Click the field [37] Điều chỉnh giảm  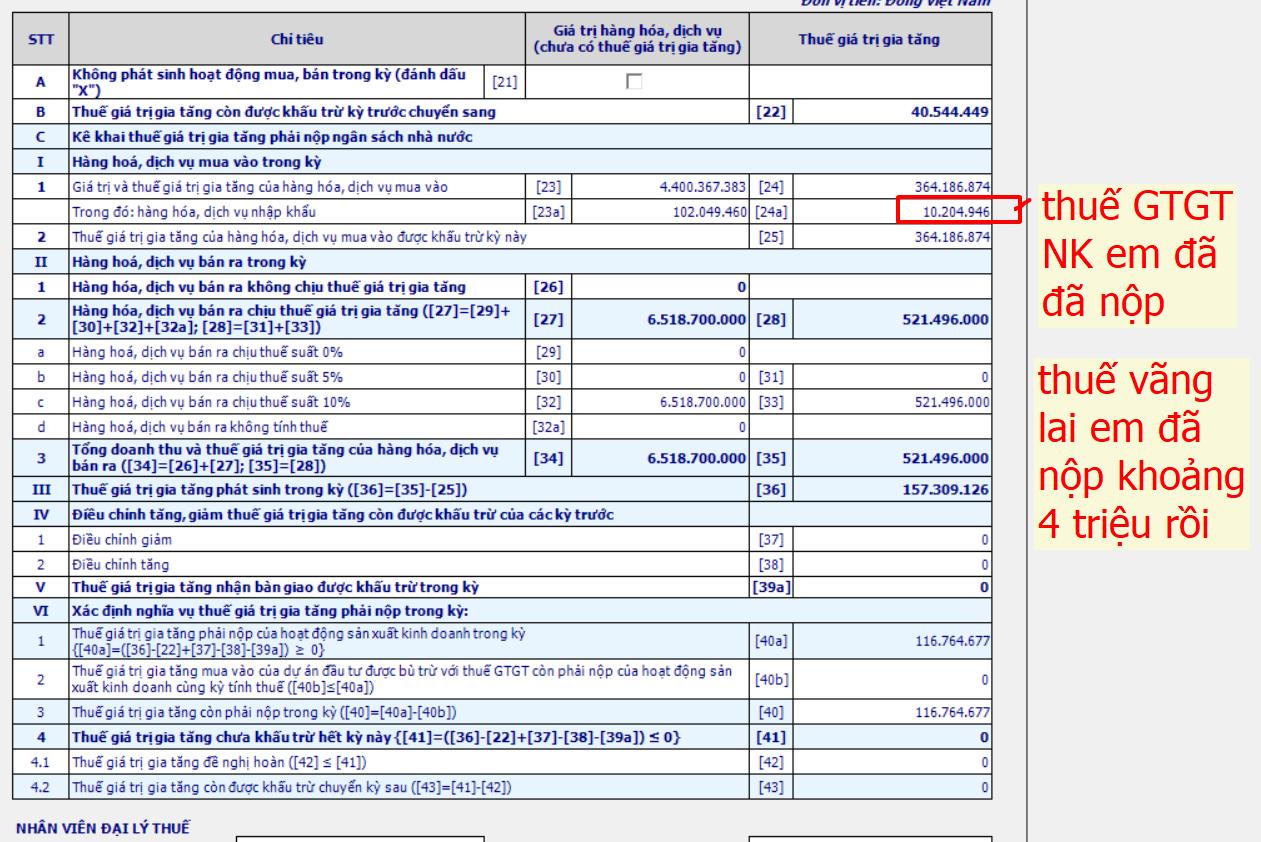coord(892,540)
